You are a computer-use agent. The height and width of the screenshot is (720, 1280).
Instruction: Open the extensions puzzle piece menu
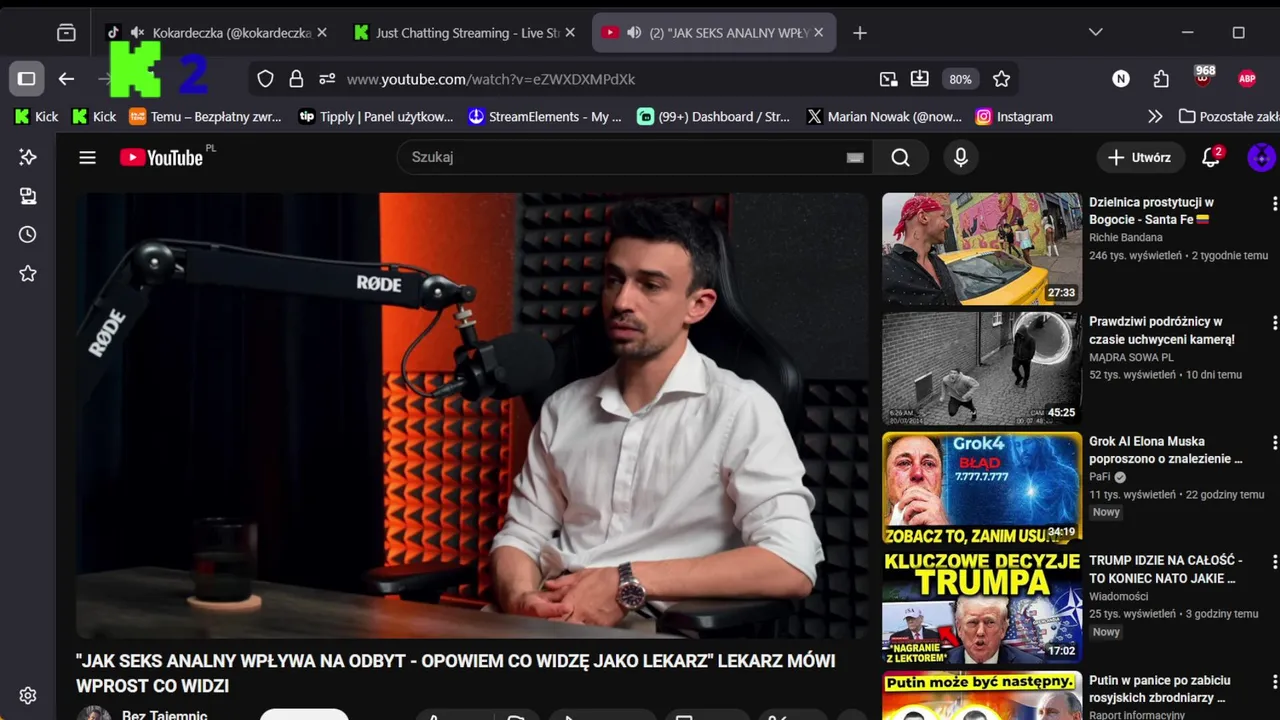tap(1161, 79)
